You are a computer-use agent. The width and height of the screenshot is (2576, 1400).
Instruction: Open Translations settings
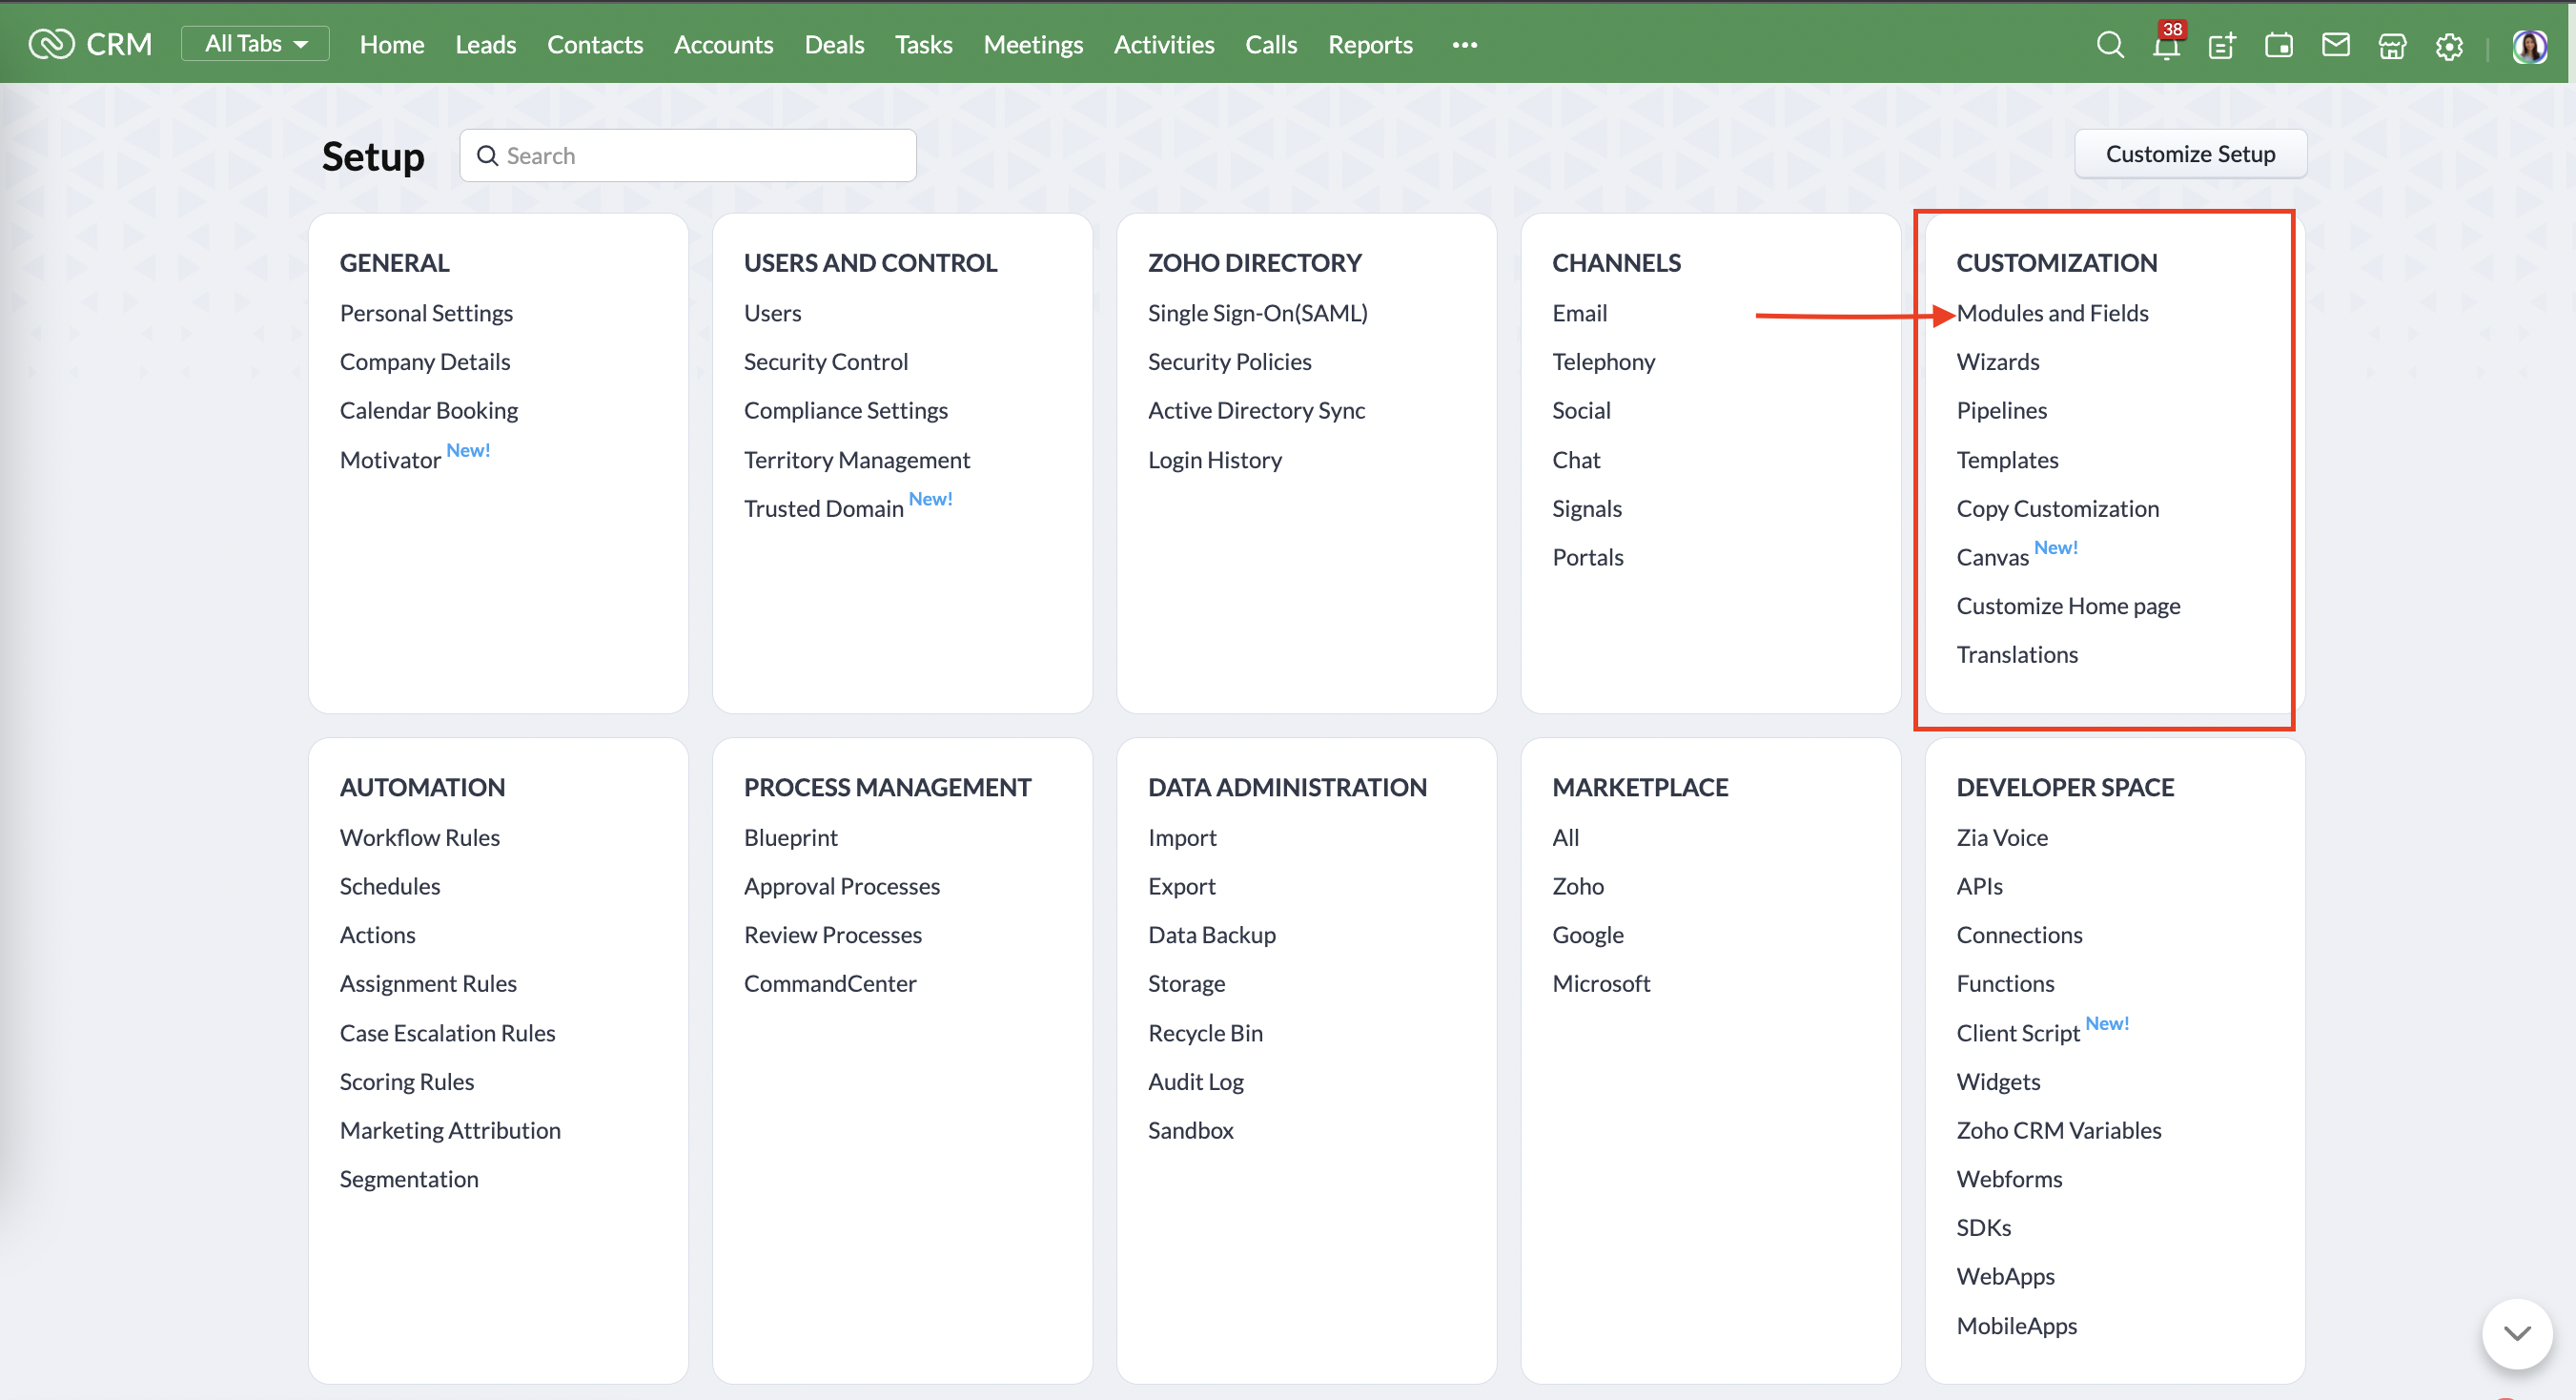(2017, 654)
